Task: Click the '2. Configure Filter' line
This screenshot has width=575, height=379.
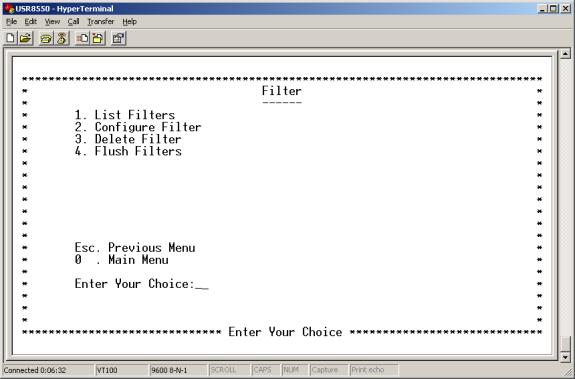Action: click(x=138, y=127)
